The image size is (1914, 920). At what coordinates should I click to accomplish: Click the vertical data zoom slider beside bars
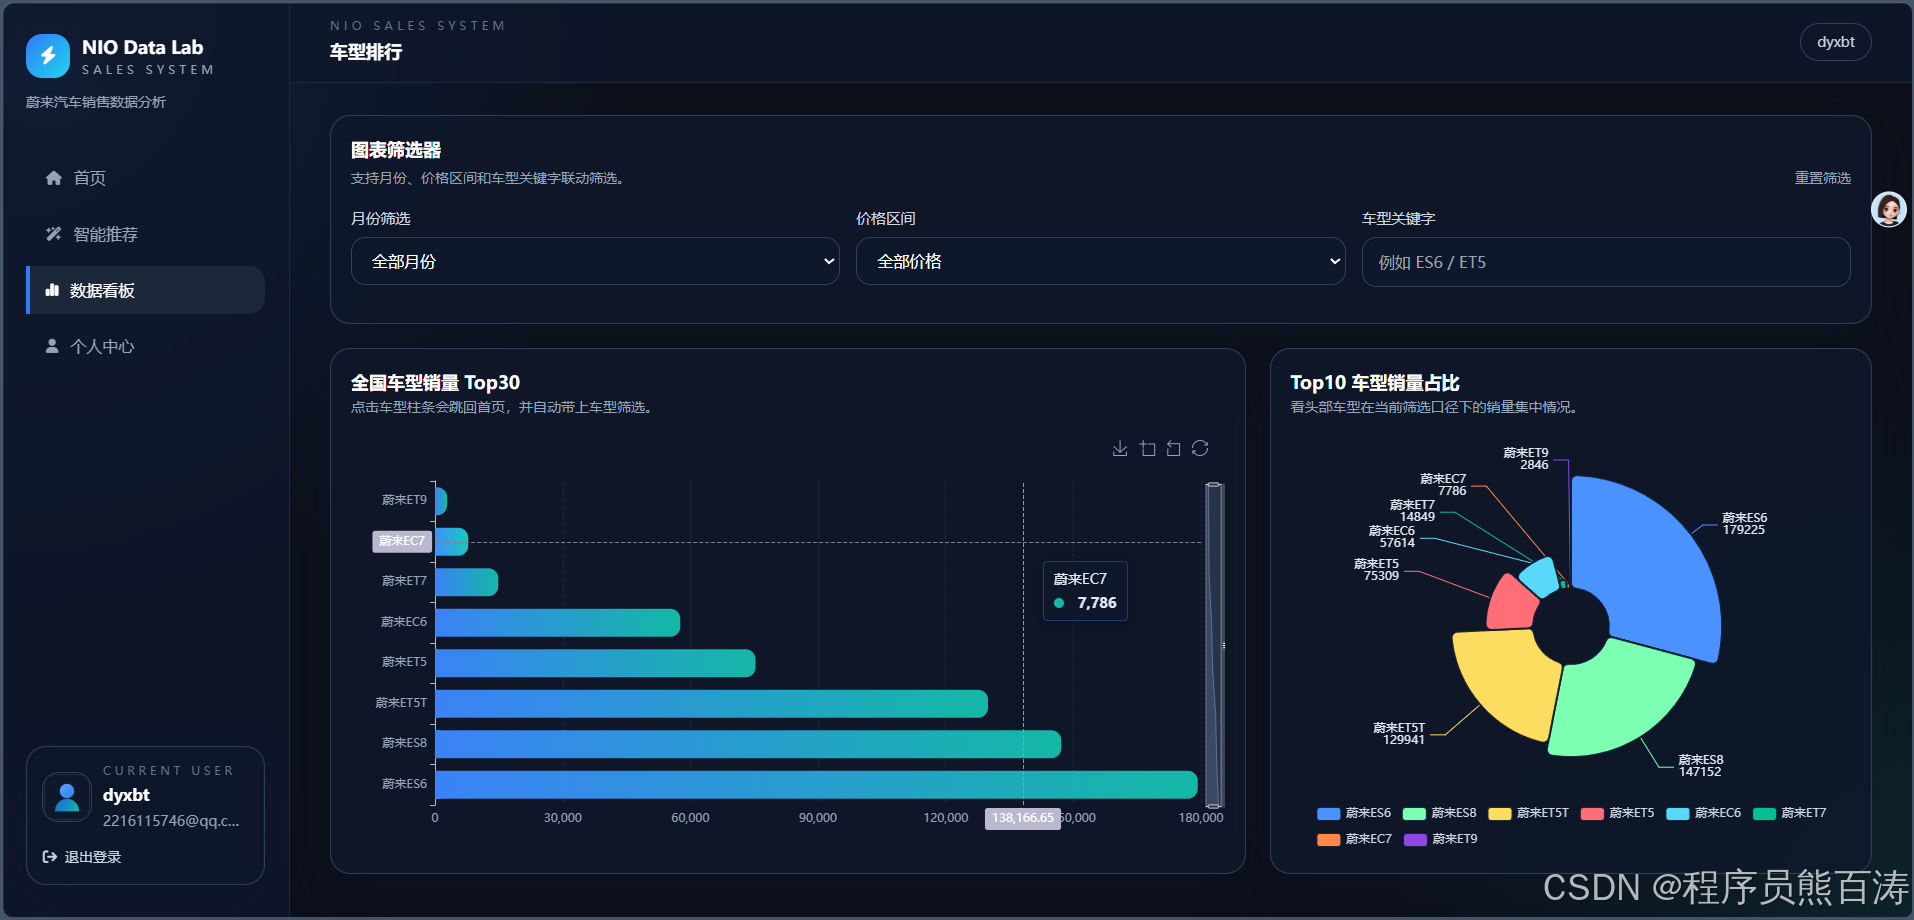[1214, 645]
